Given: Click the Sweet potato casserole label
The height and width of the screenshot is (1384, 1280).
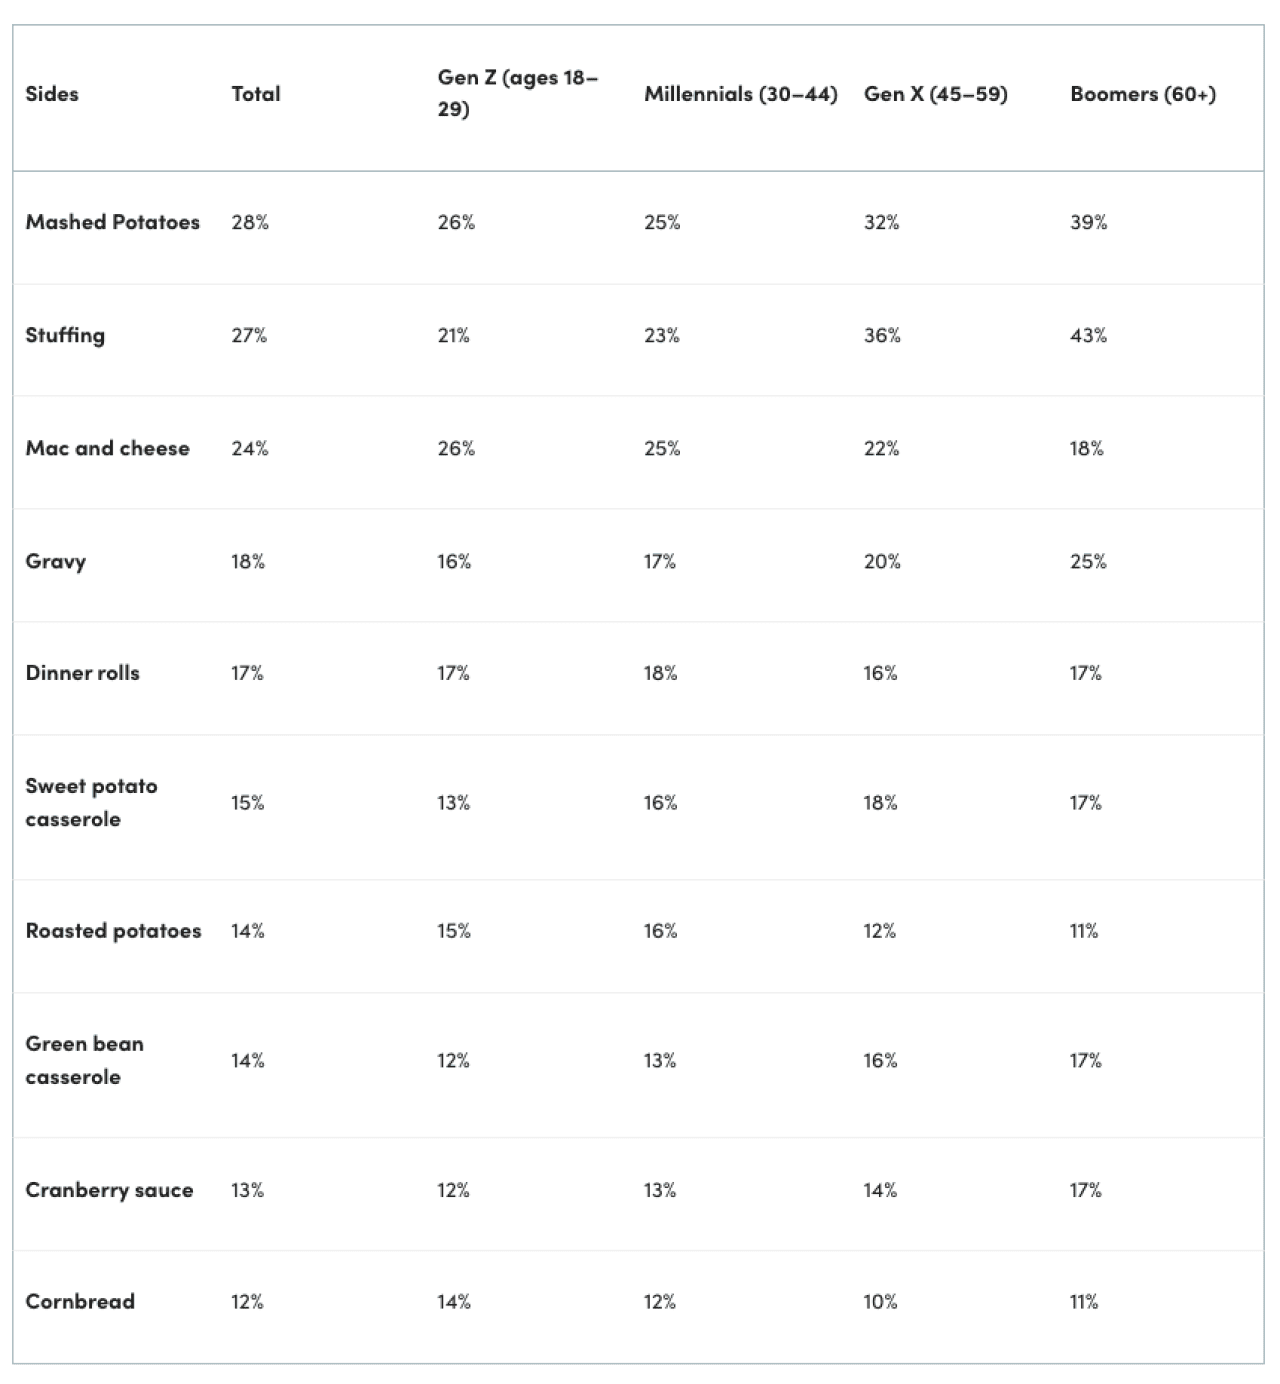Looking at the screenshot, I should click(92, 802).
